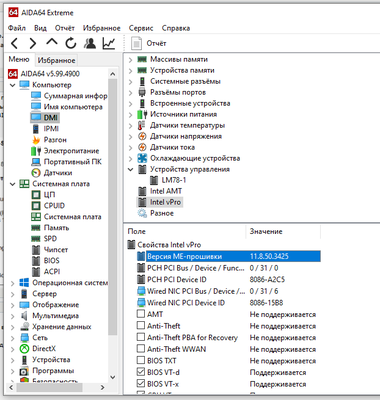380x400 pixels.
Task: Open the Сервис menu
Action: 141,28
